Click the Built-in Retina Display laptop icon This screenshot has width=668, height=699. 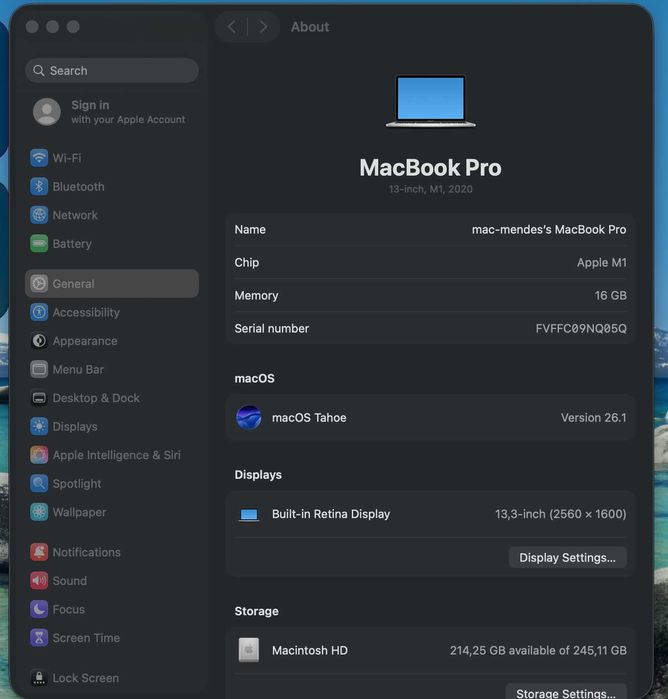click(249, 515)
